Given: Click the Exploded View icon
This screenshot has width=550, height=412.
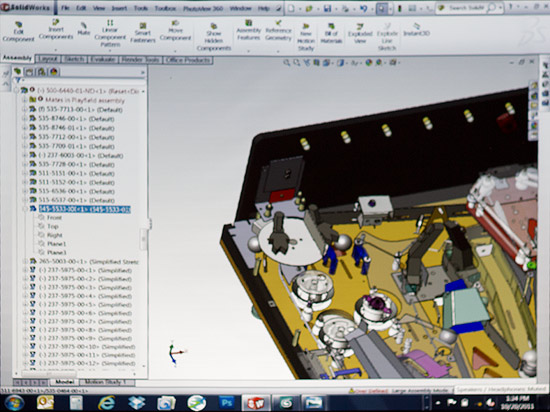Looking at the screenshot, I should click(360, 33).
